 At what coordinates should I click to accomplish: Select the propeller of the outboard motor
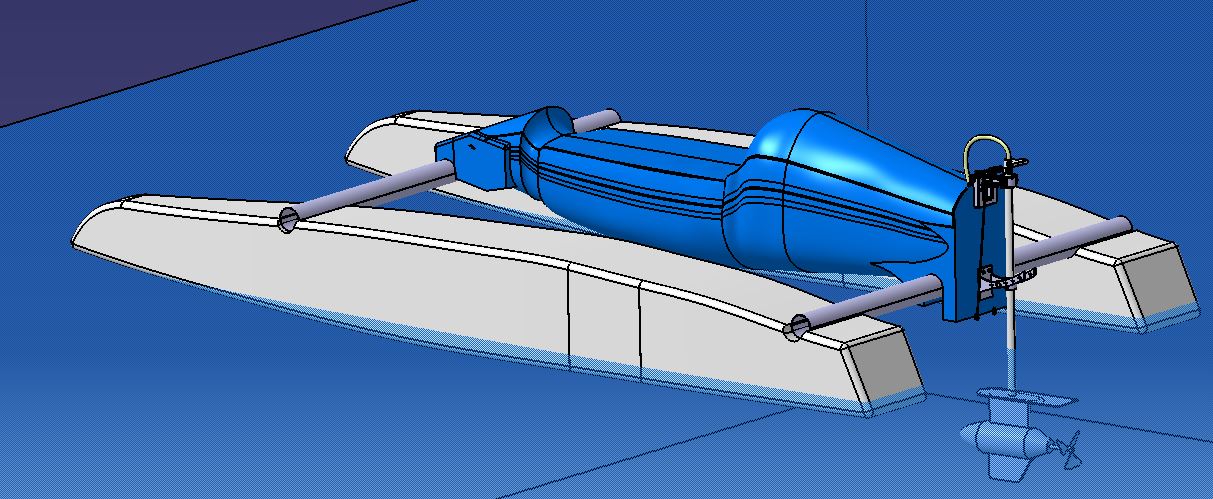(x=1069, y=449)
